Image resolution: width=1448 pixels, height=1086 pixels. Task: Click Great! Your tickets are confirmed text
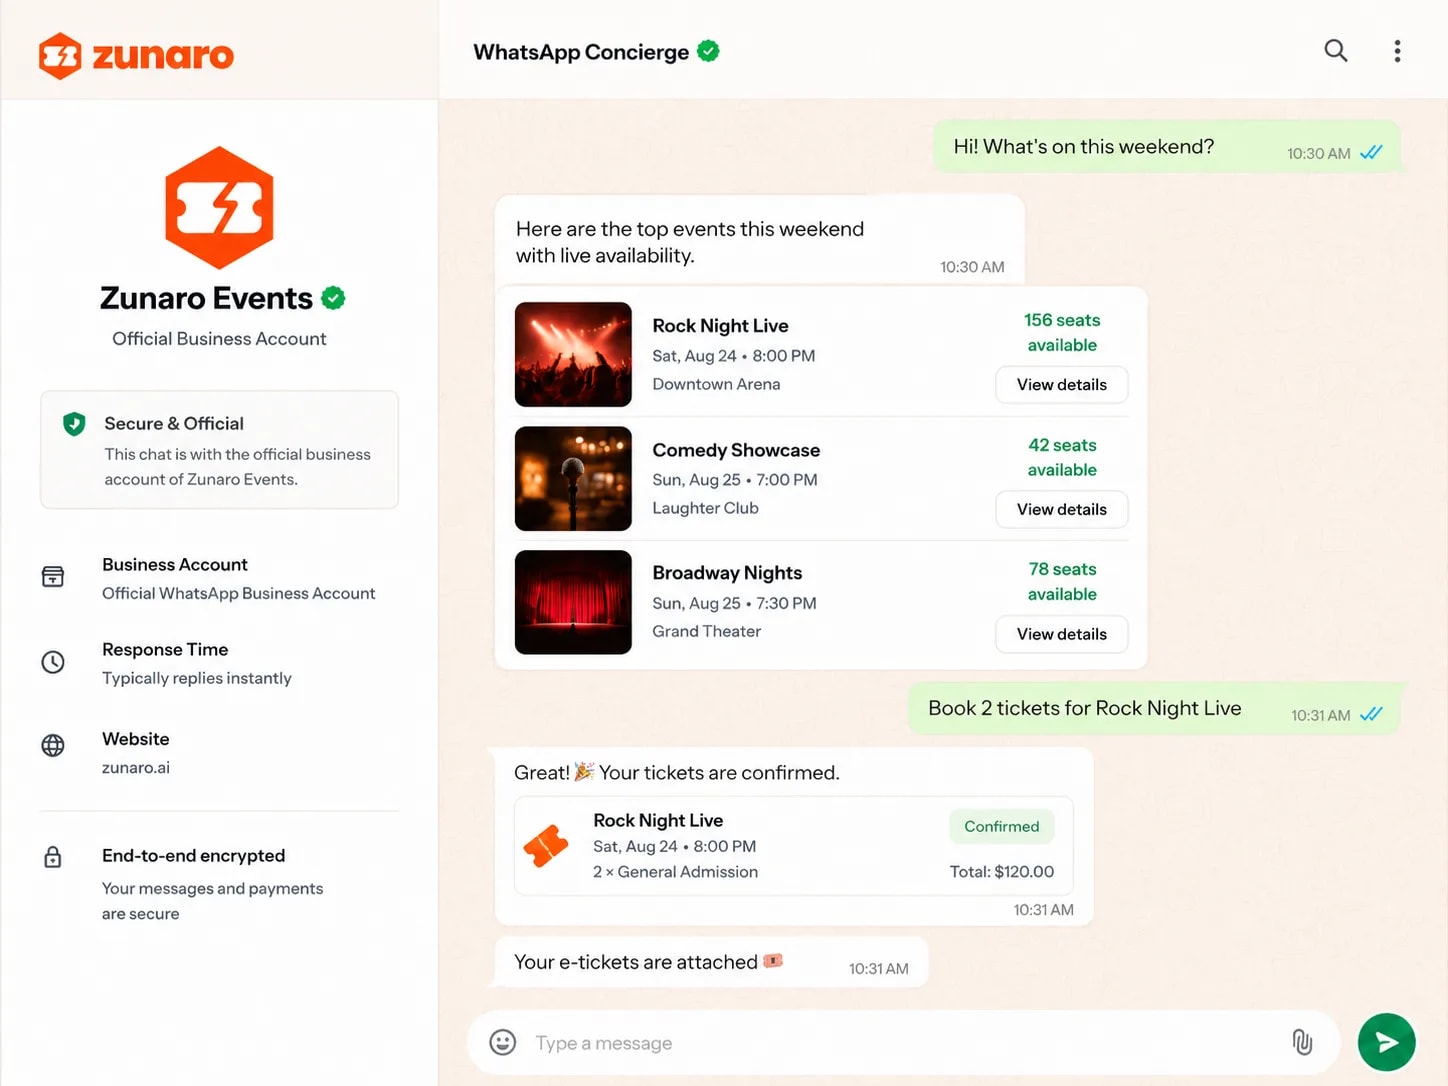677,773
